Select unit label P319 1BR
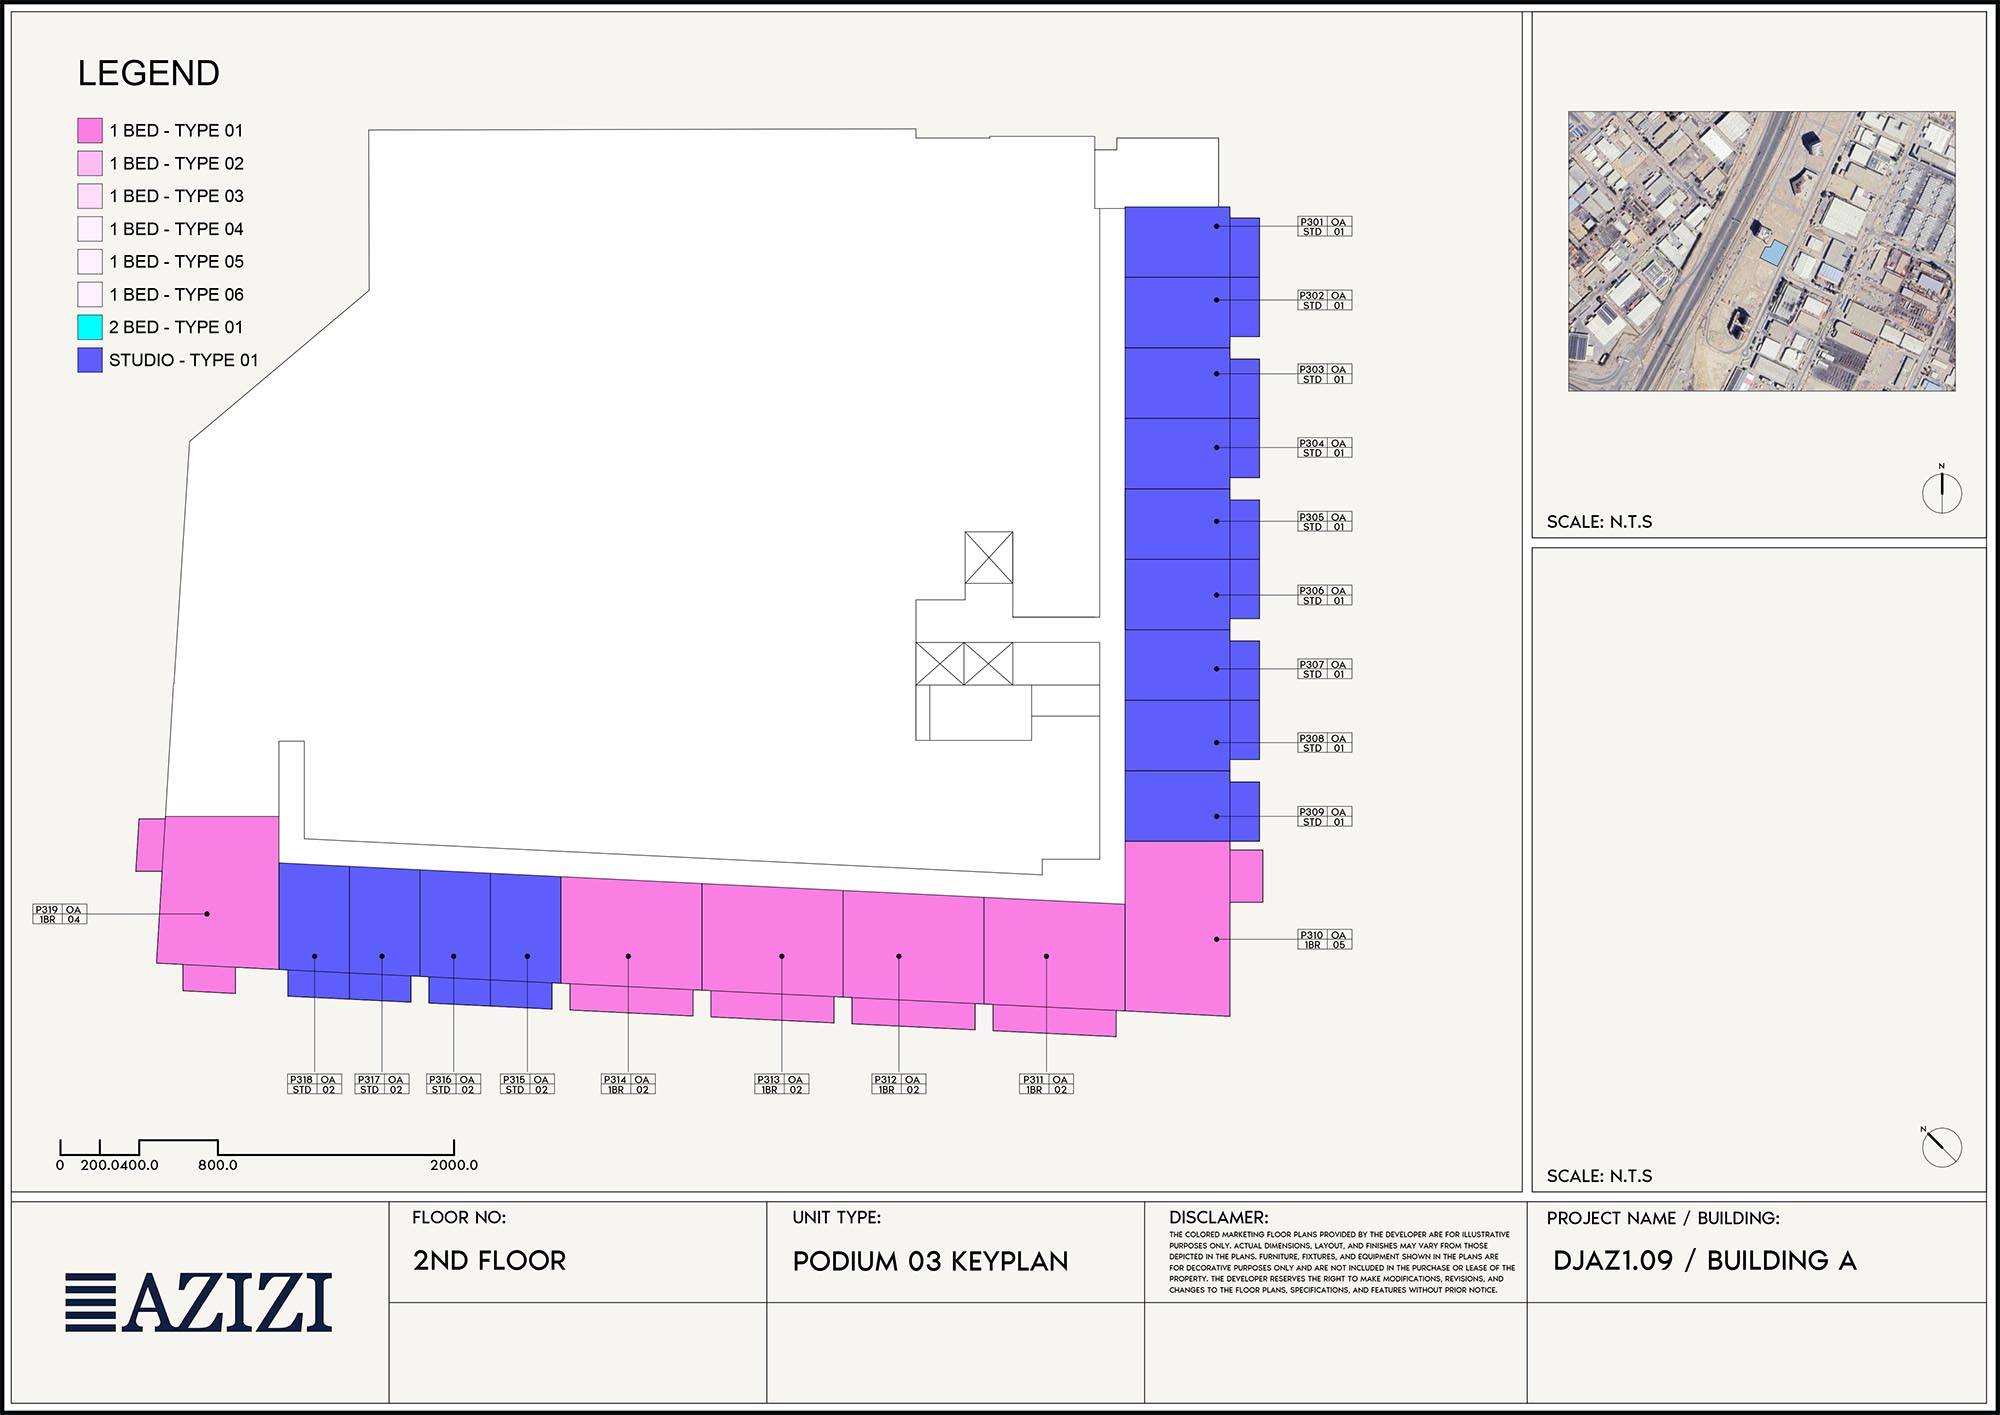Screen dimensions: 2000x1415 [x=60, y=914]
